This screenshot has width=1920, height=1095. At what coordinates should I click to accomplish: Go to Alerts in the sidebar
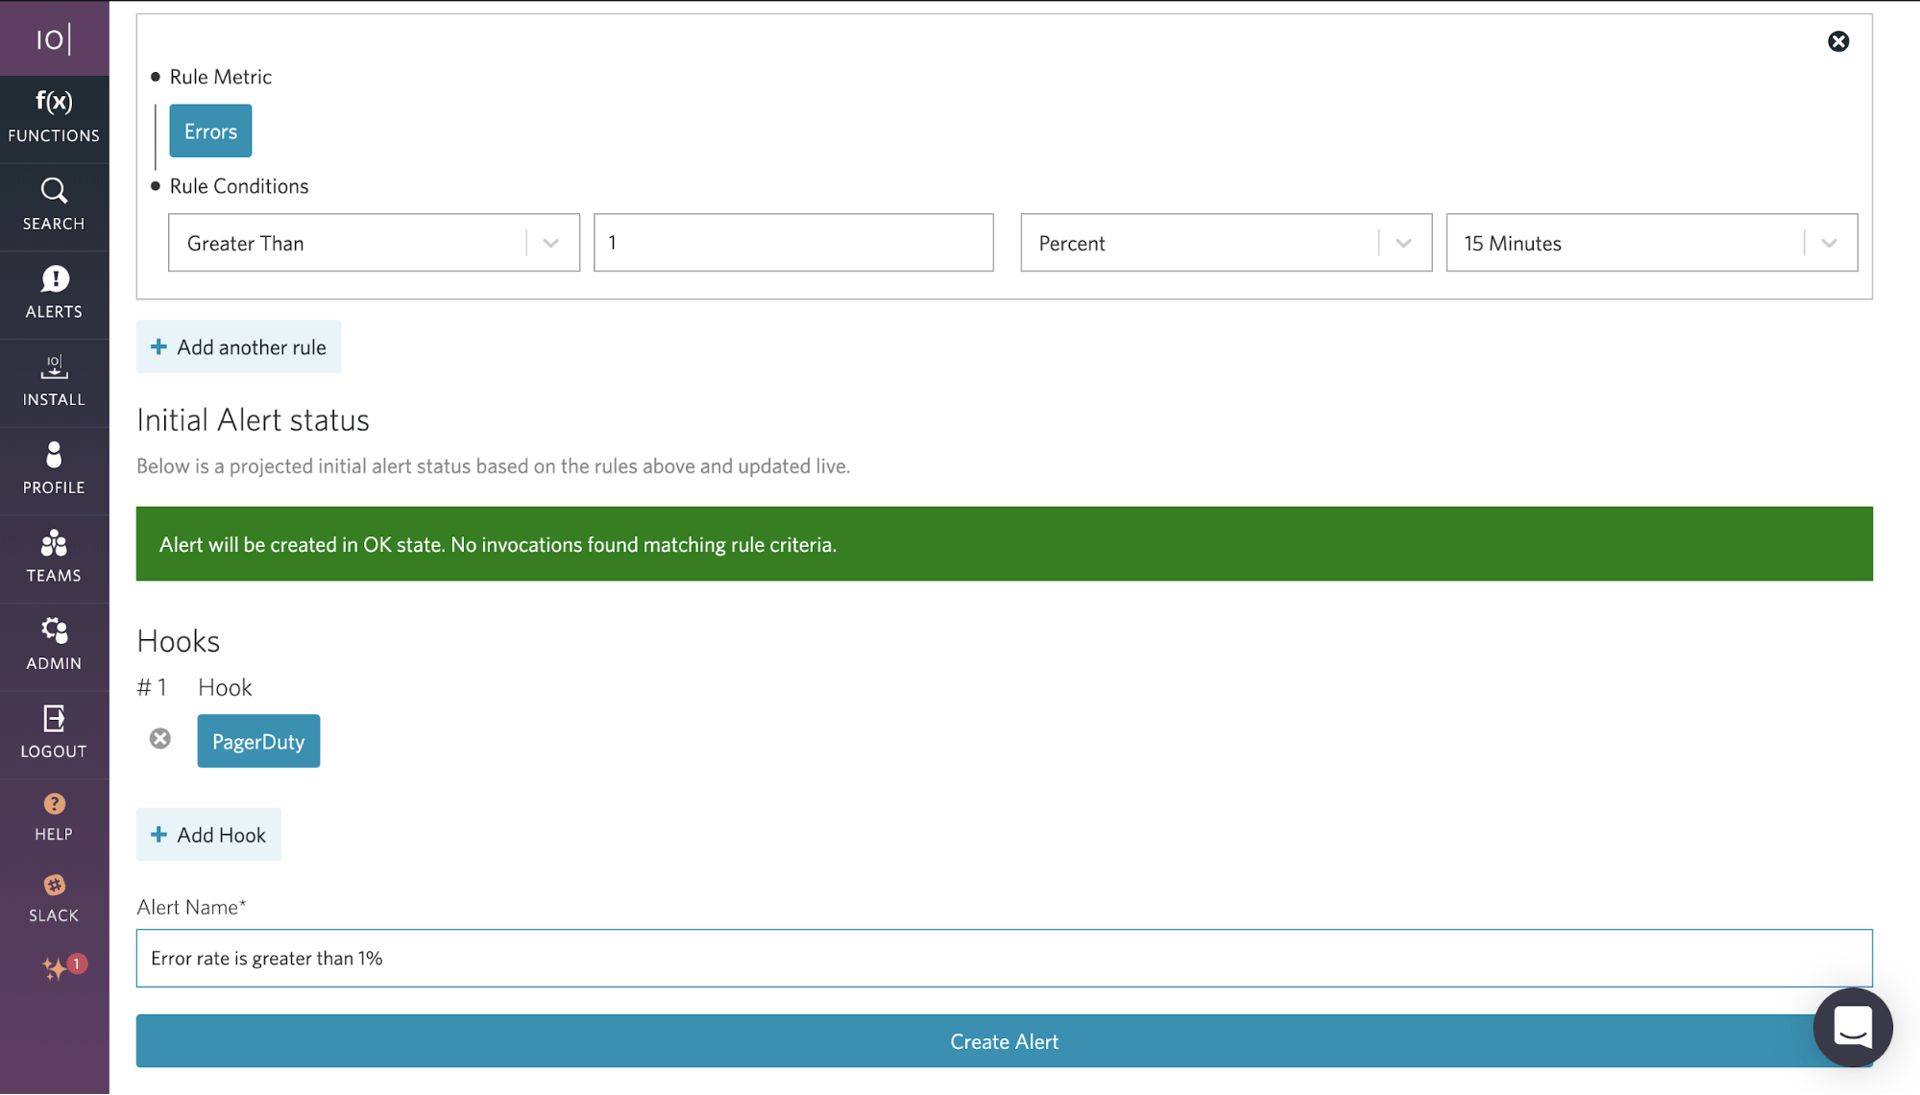tap(54, 293)
